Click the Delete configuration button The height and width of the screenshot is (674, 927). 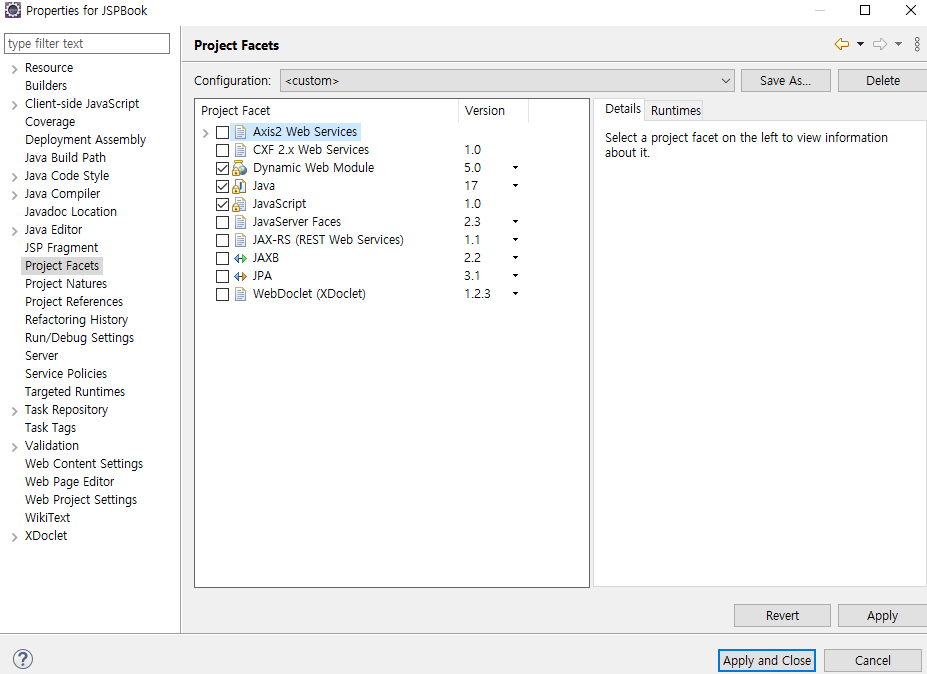point(883,80)
